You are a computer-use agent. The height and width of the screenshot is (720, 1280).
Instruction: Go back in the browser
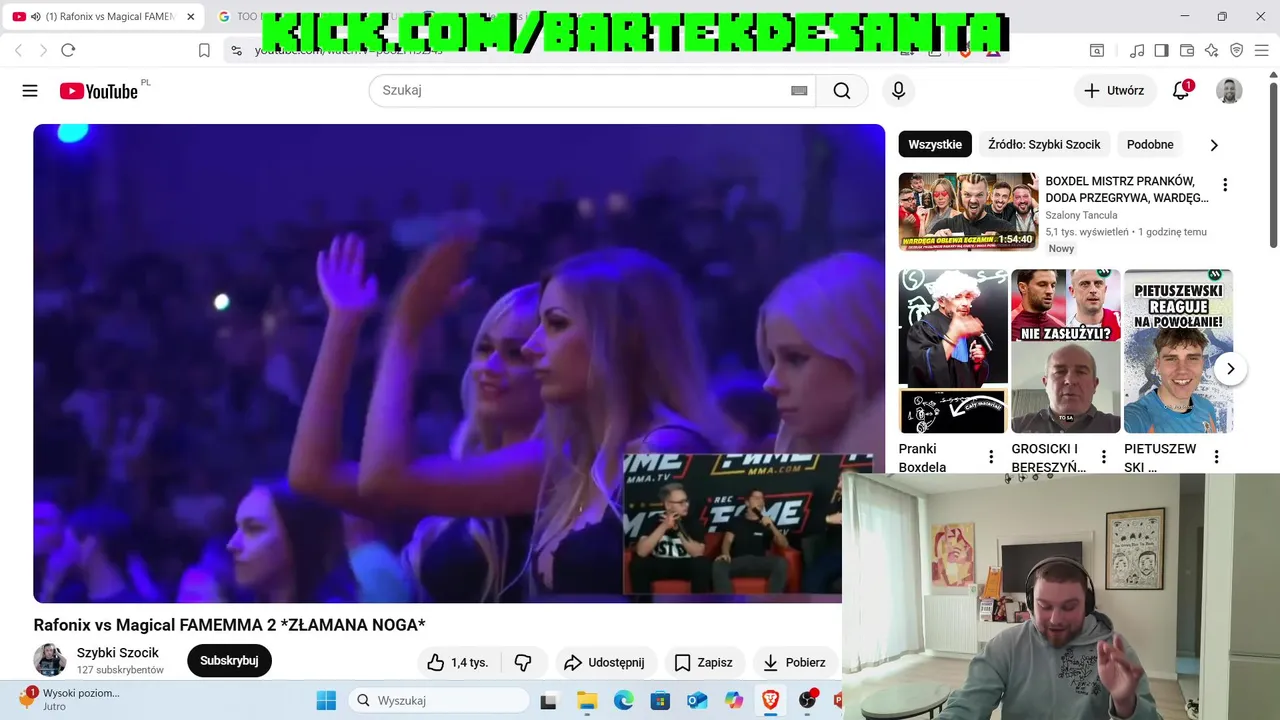(x=18, y=50)
